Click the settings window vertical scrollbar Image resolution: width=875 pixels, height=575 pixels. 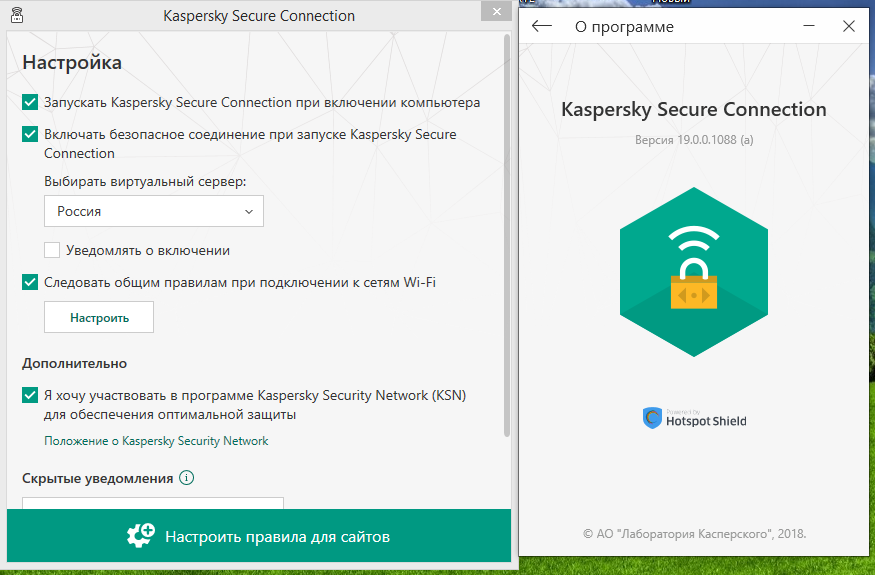pyautogui.click(x=507, y=234)
